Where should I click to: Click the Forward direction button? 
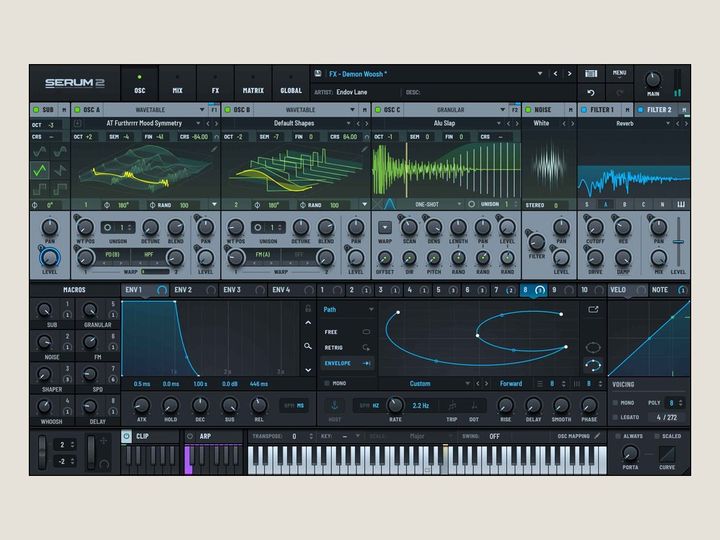pos(511,383)
